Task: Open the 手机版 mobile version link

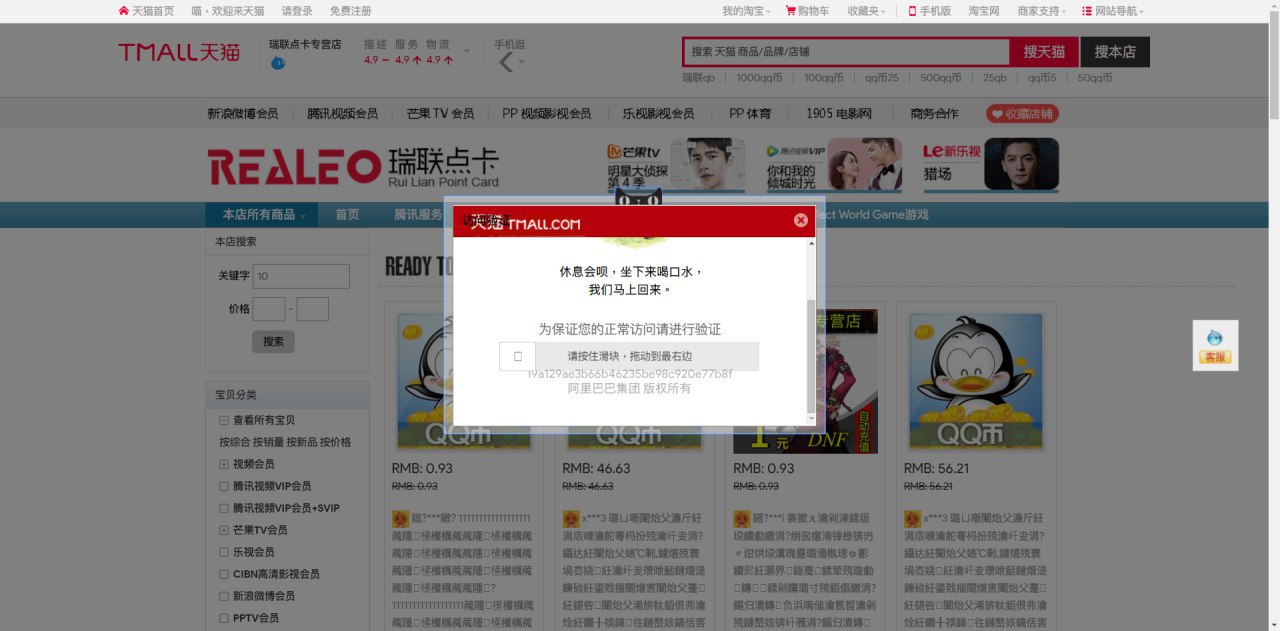Action: click(930, 11)
